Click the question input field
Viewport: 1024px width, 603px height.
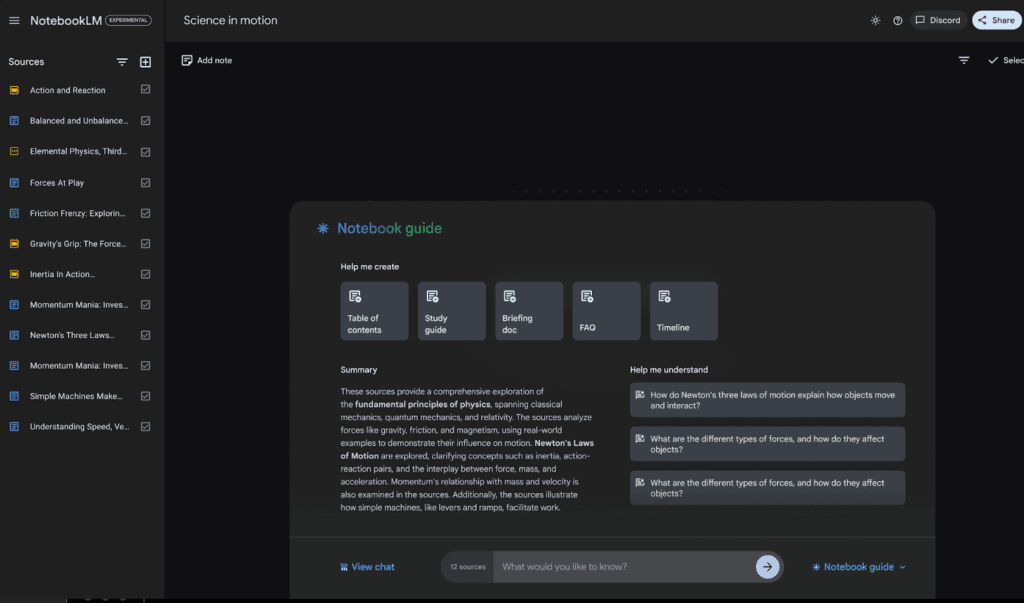624,566
